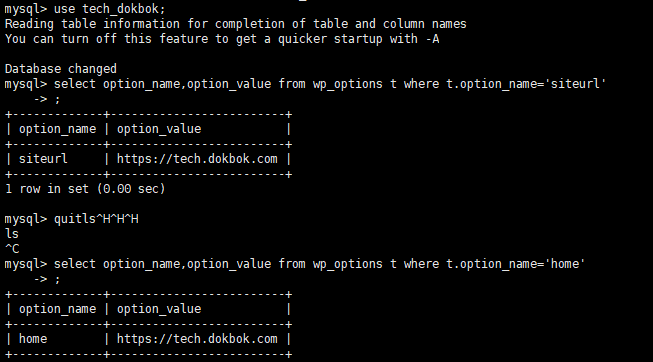Click the 'siteurl' string in the first query

[578, 84]
